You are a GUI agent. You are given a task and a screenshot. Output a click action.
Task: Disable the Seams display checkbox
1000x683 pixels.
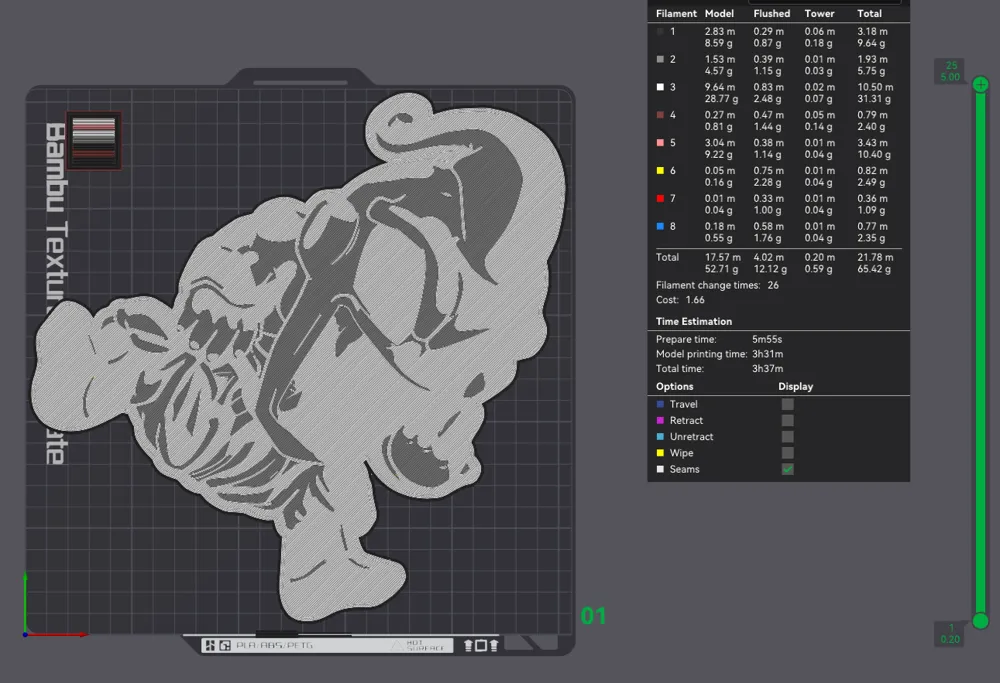[787, 468]
